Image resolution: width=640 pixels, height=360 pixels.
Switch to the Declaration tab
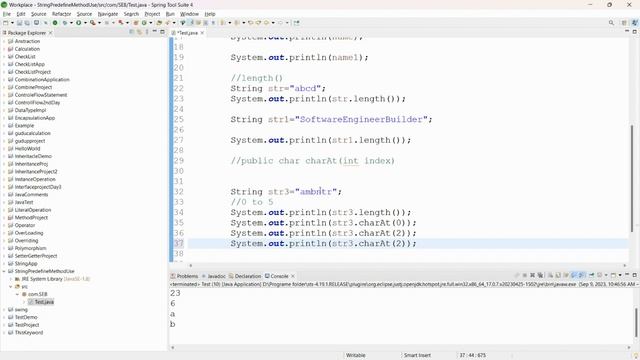tap(245, 276)
